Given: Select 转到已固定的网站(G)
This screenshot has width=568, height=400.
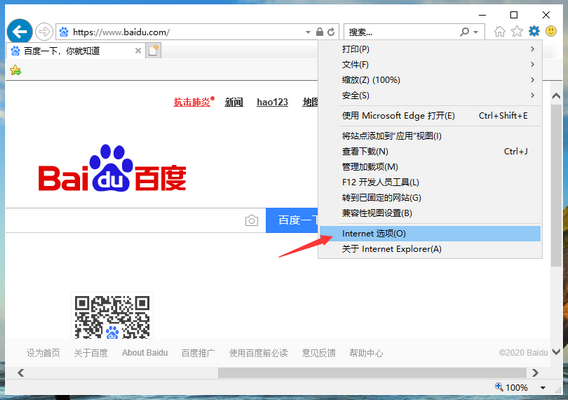Looking at the screenshot, I should point(430,197).
